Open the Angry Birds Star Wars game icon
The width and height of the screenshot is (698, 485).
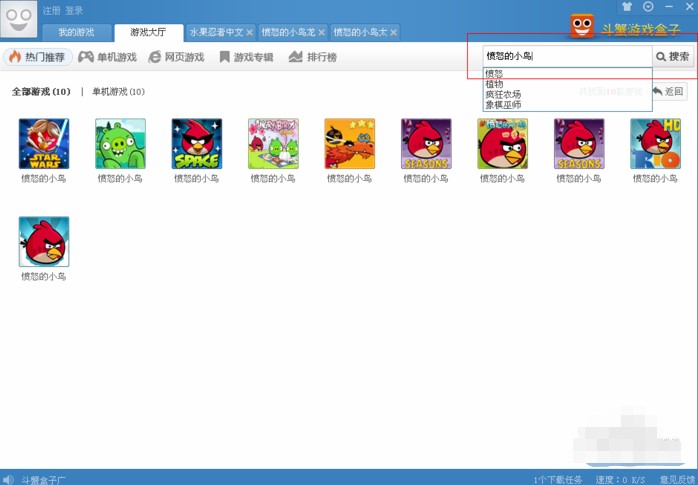point(44,144)
